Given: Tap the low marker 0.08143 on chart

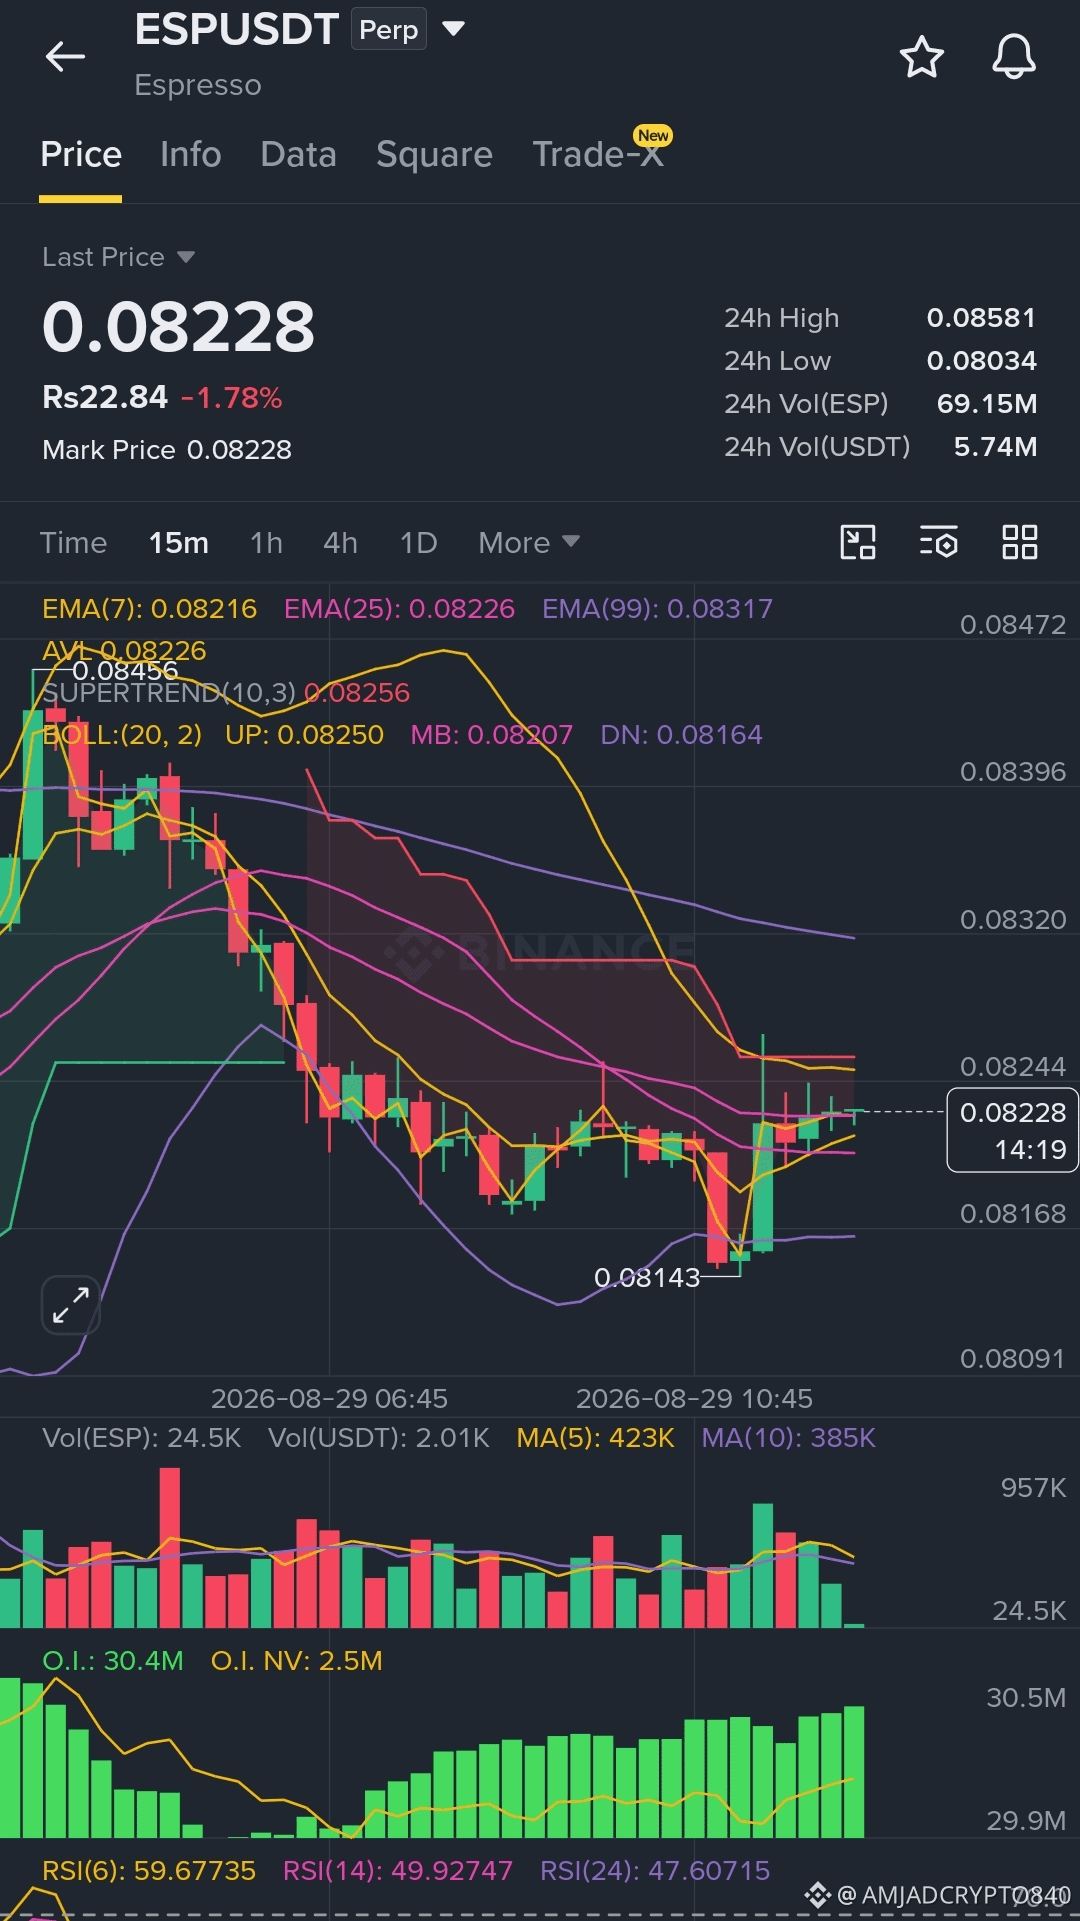Looking at the screenshot, I should click(646, 1277).
